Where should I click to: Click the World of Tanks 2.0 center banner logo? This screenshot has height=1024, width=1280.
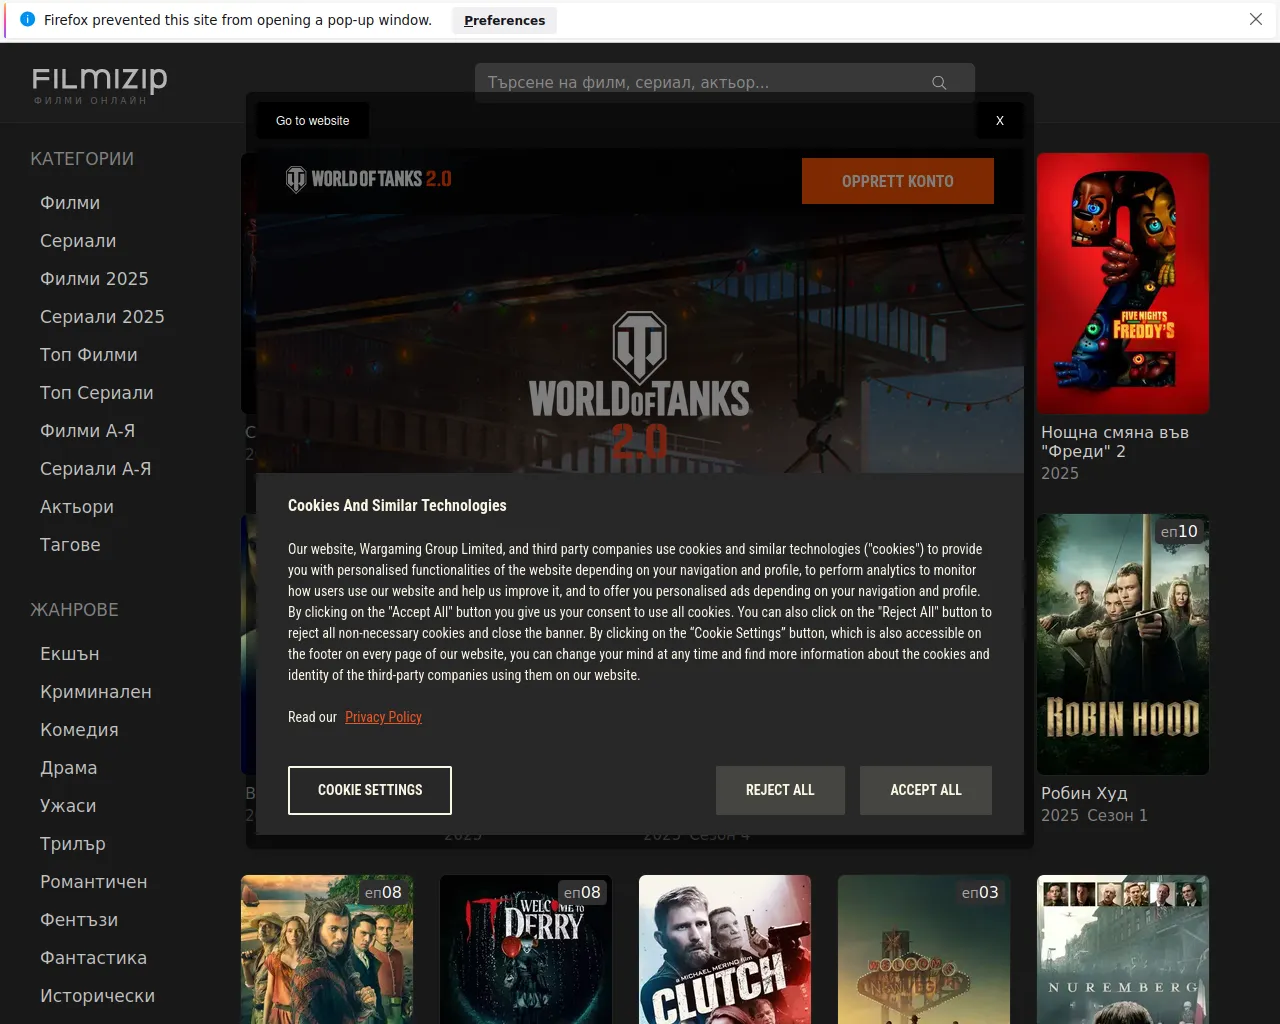(640, 386)
